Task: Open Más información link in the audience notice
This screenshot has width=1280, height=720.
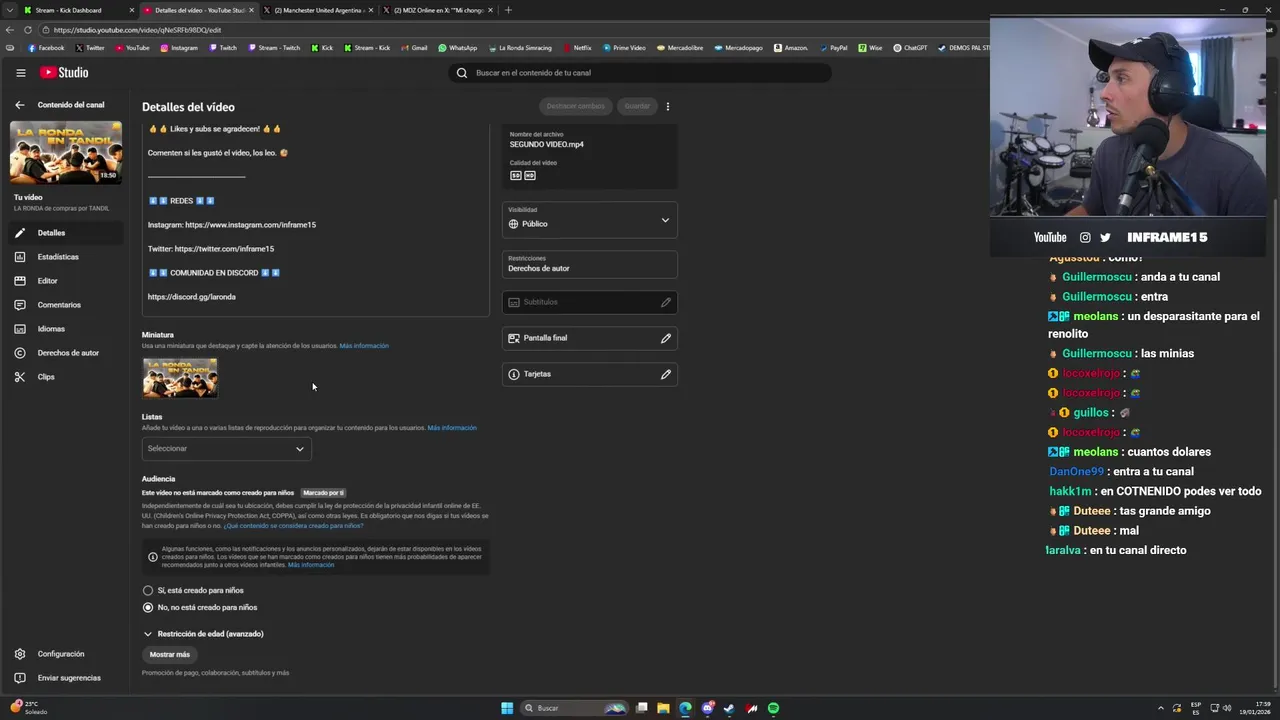Action: [311, 565]
